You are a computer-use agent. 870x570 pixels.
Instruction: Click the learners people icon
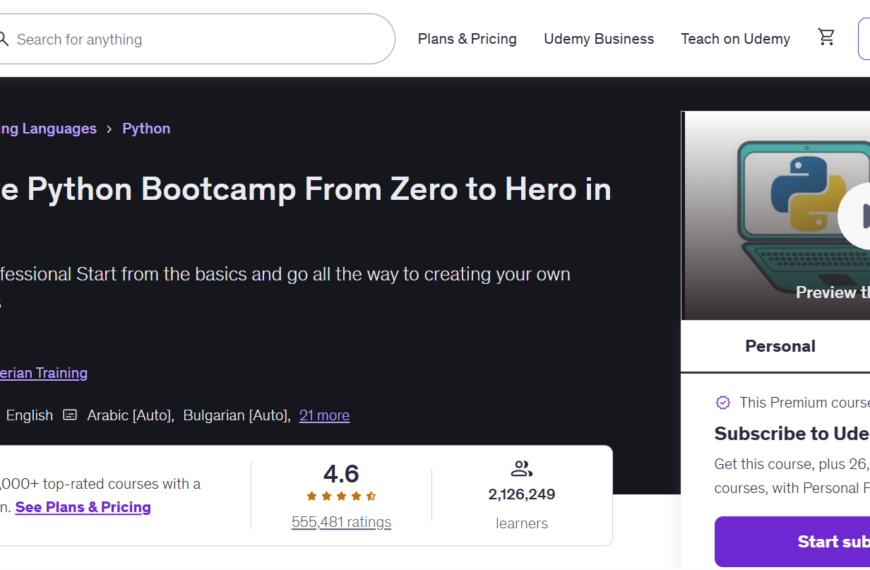coord(522,468)
